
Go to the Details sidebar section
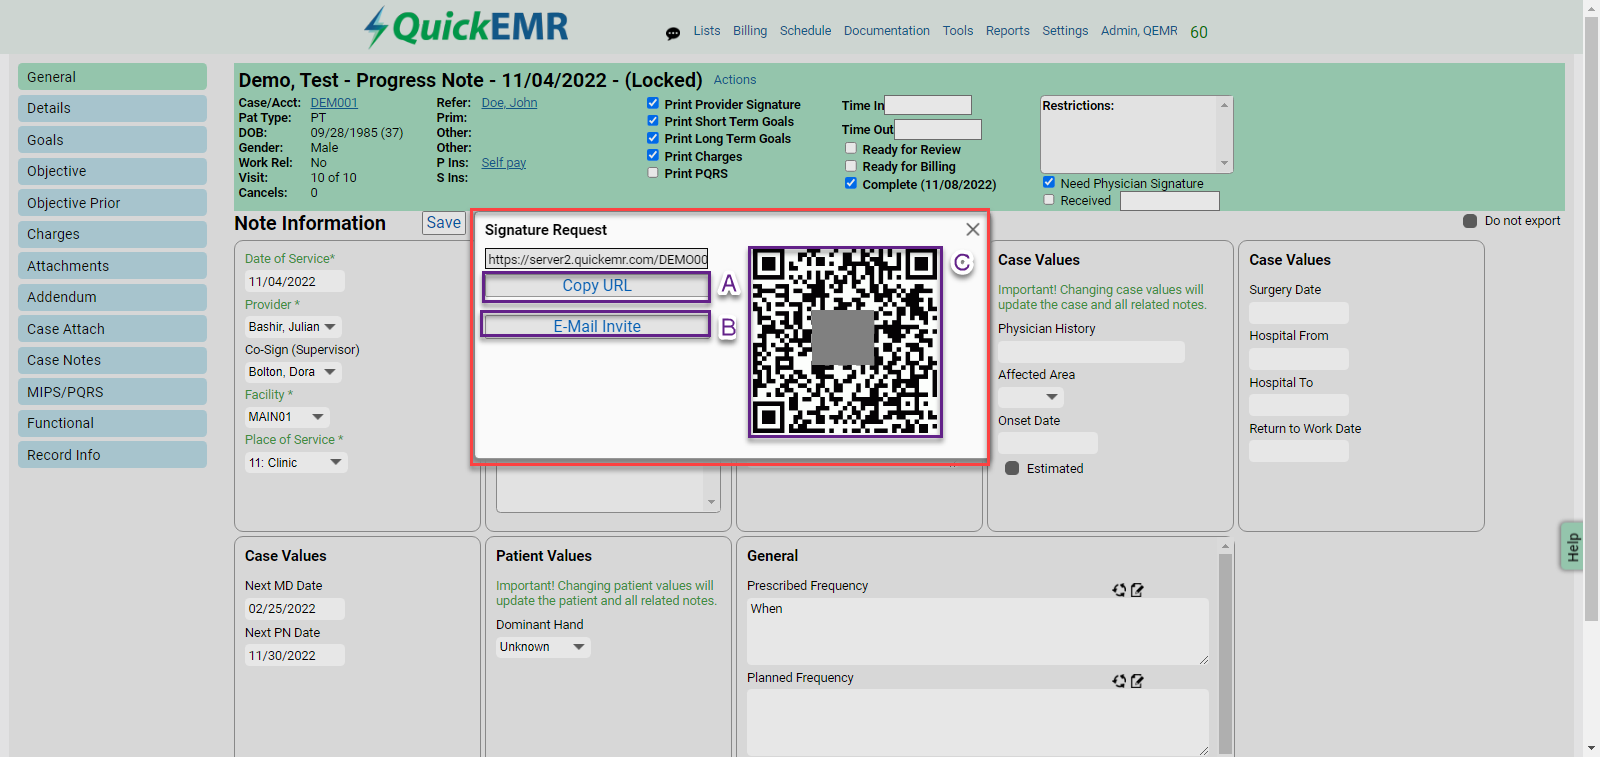(x=112, y=108)
